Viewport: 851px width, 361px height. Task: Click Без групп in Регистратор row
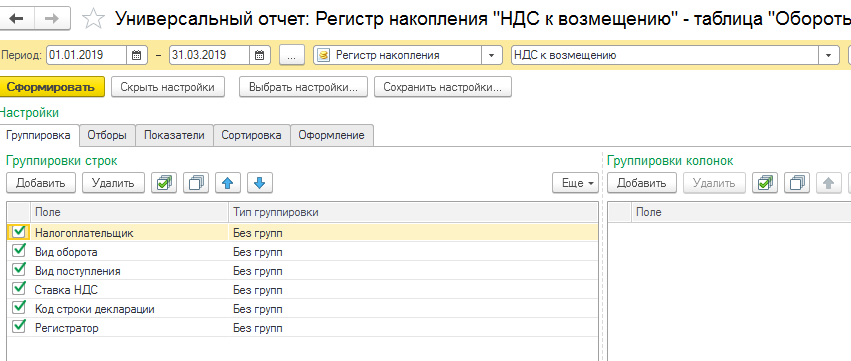coord(258,328)
